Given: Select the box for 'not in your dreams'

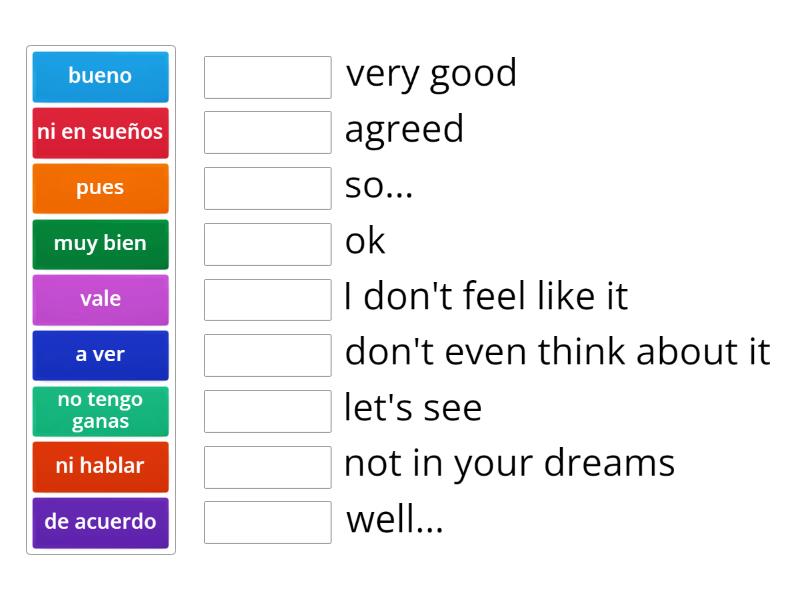Looking at the screenshot, I should tap(267, 465).
